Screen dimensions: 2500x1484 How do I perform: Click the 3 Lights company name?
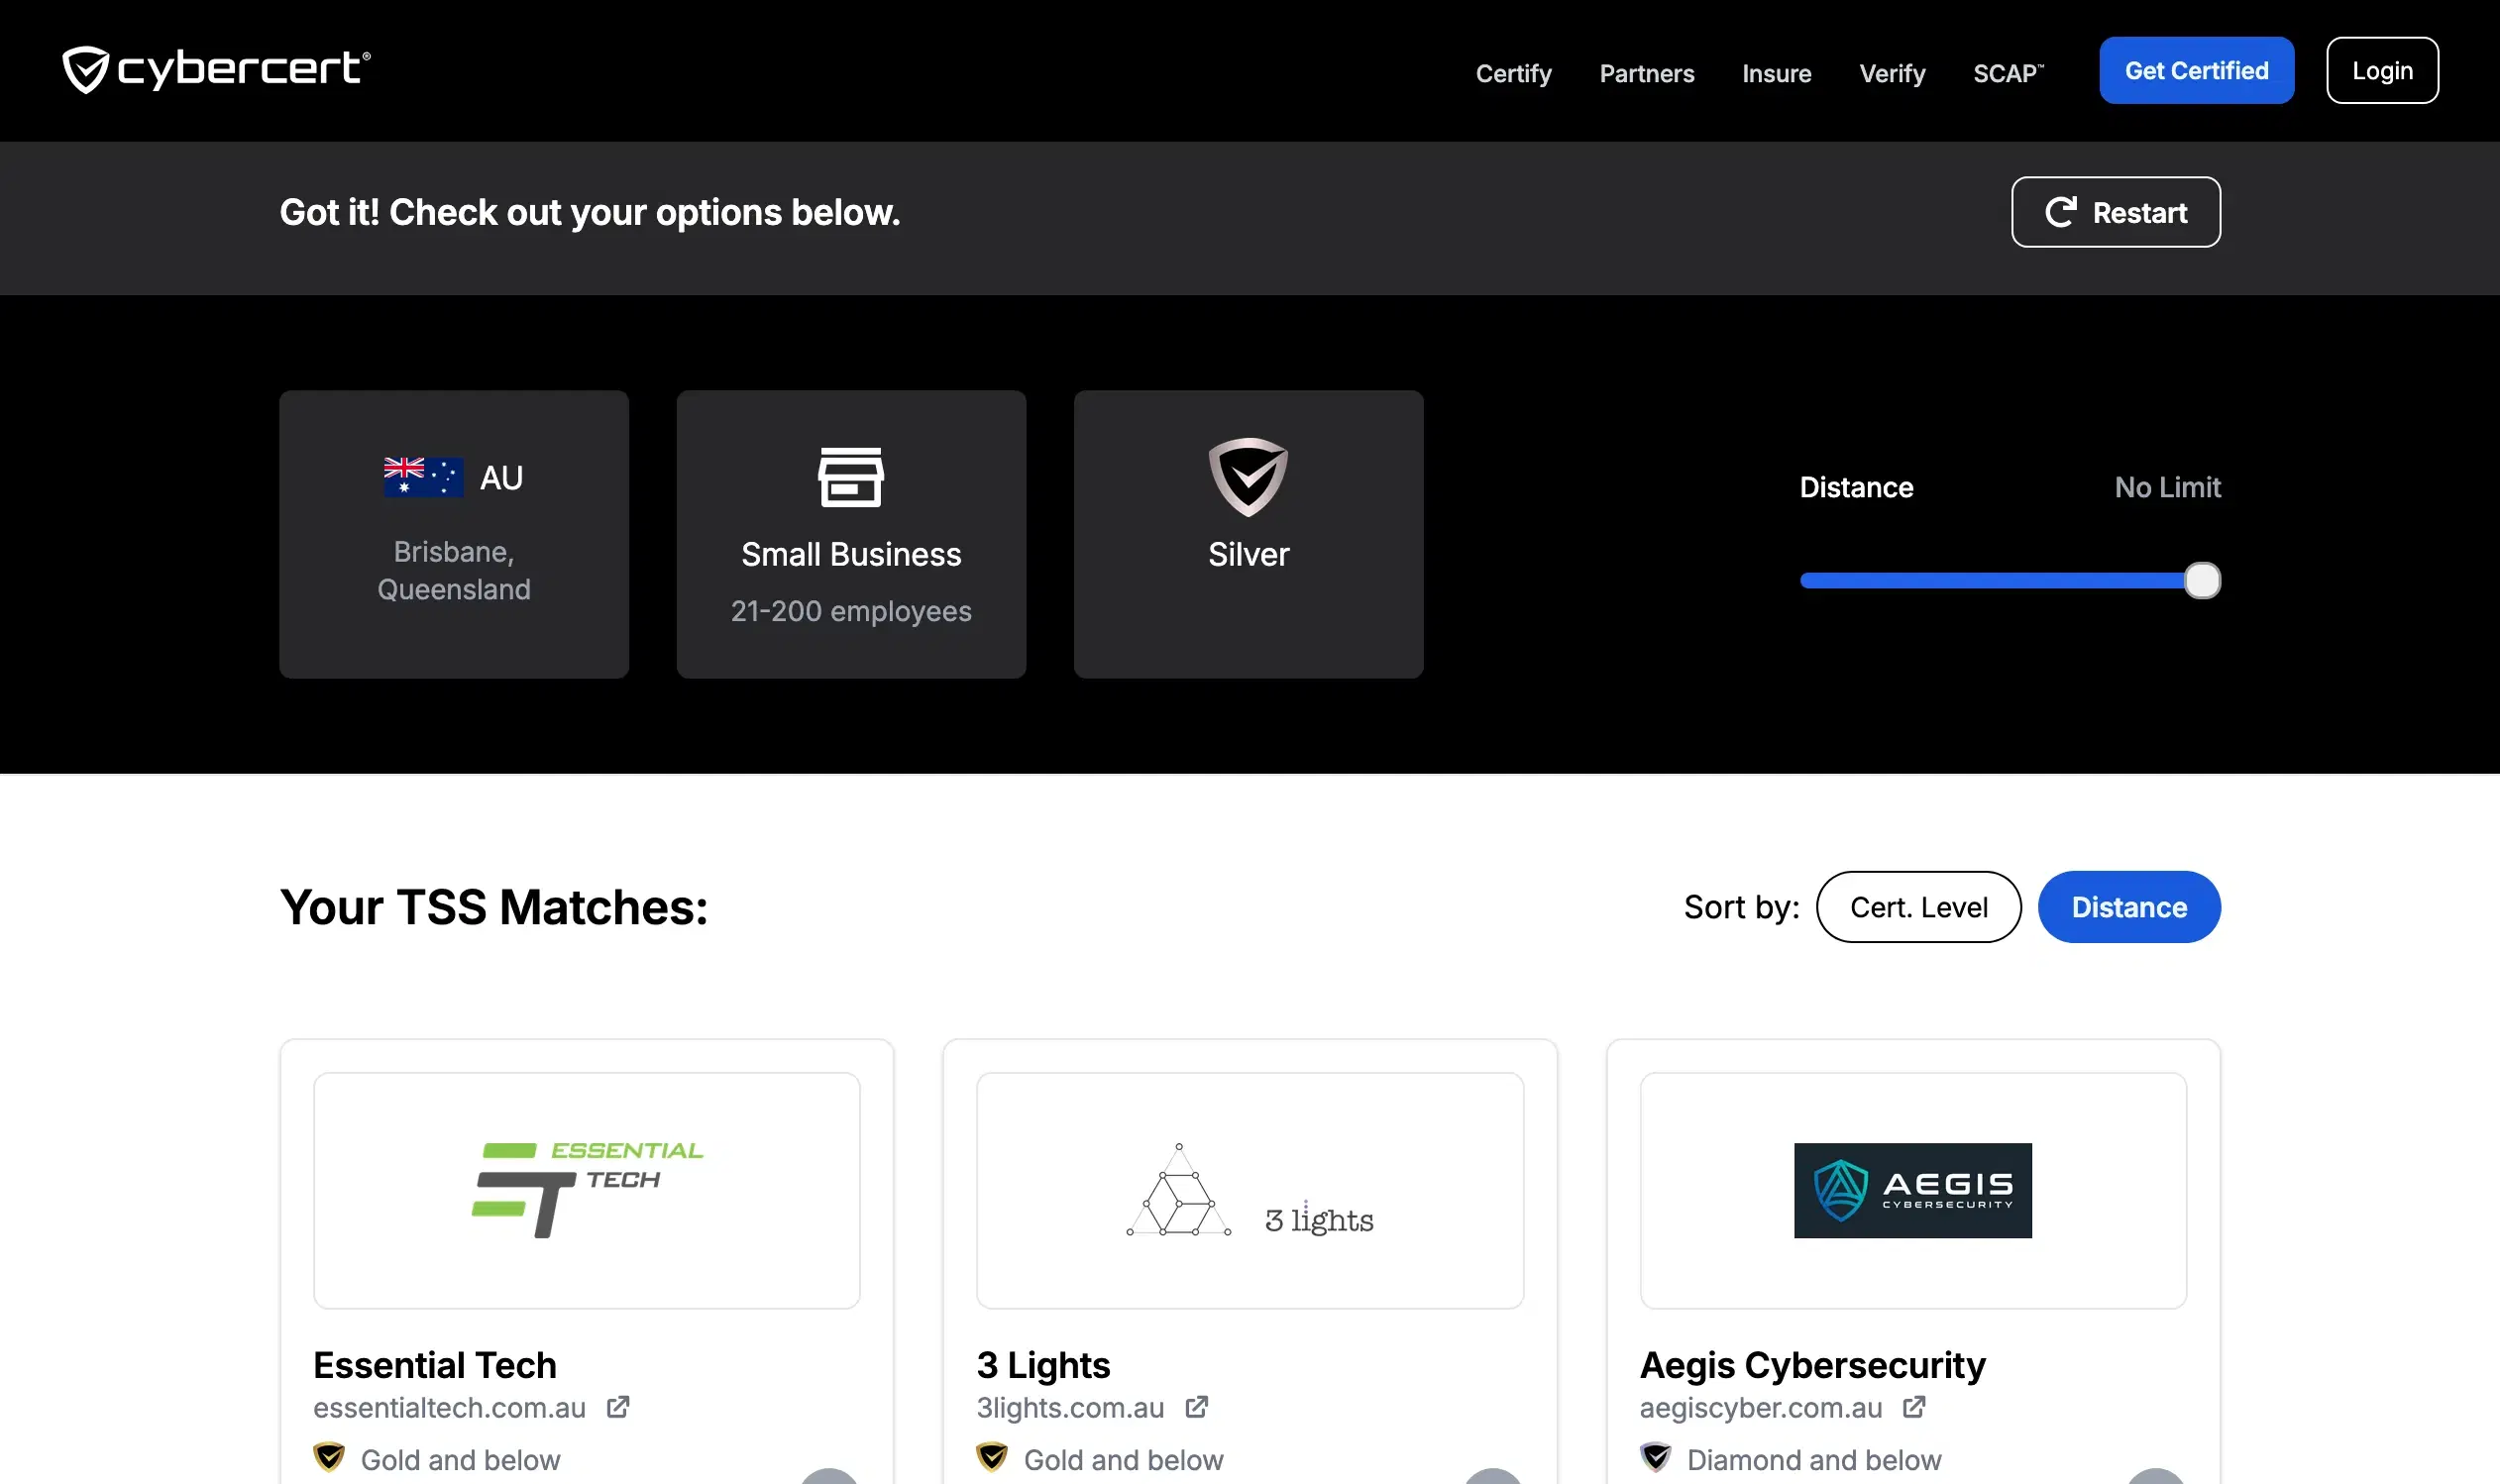click(x=1043, y=1365)
